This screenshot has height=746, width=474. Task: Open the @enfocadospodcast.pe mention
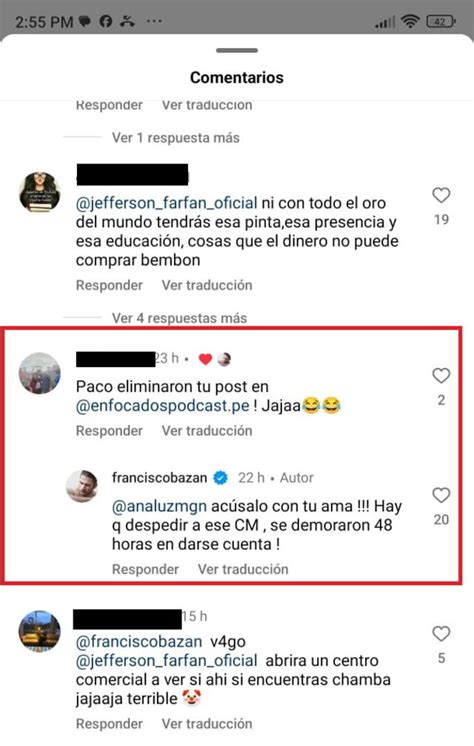(x=163, y=406)
